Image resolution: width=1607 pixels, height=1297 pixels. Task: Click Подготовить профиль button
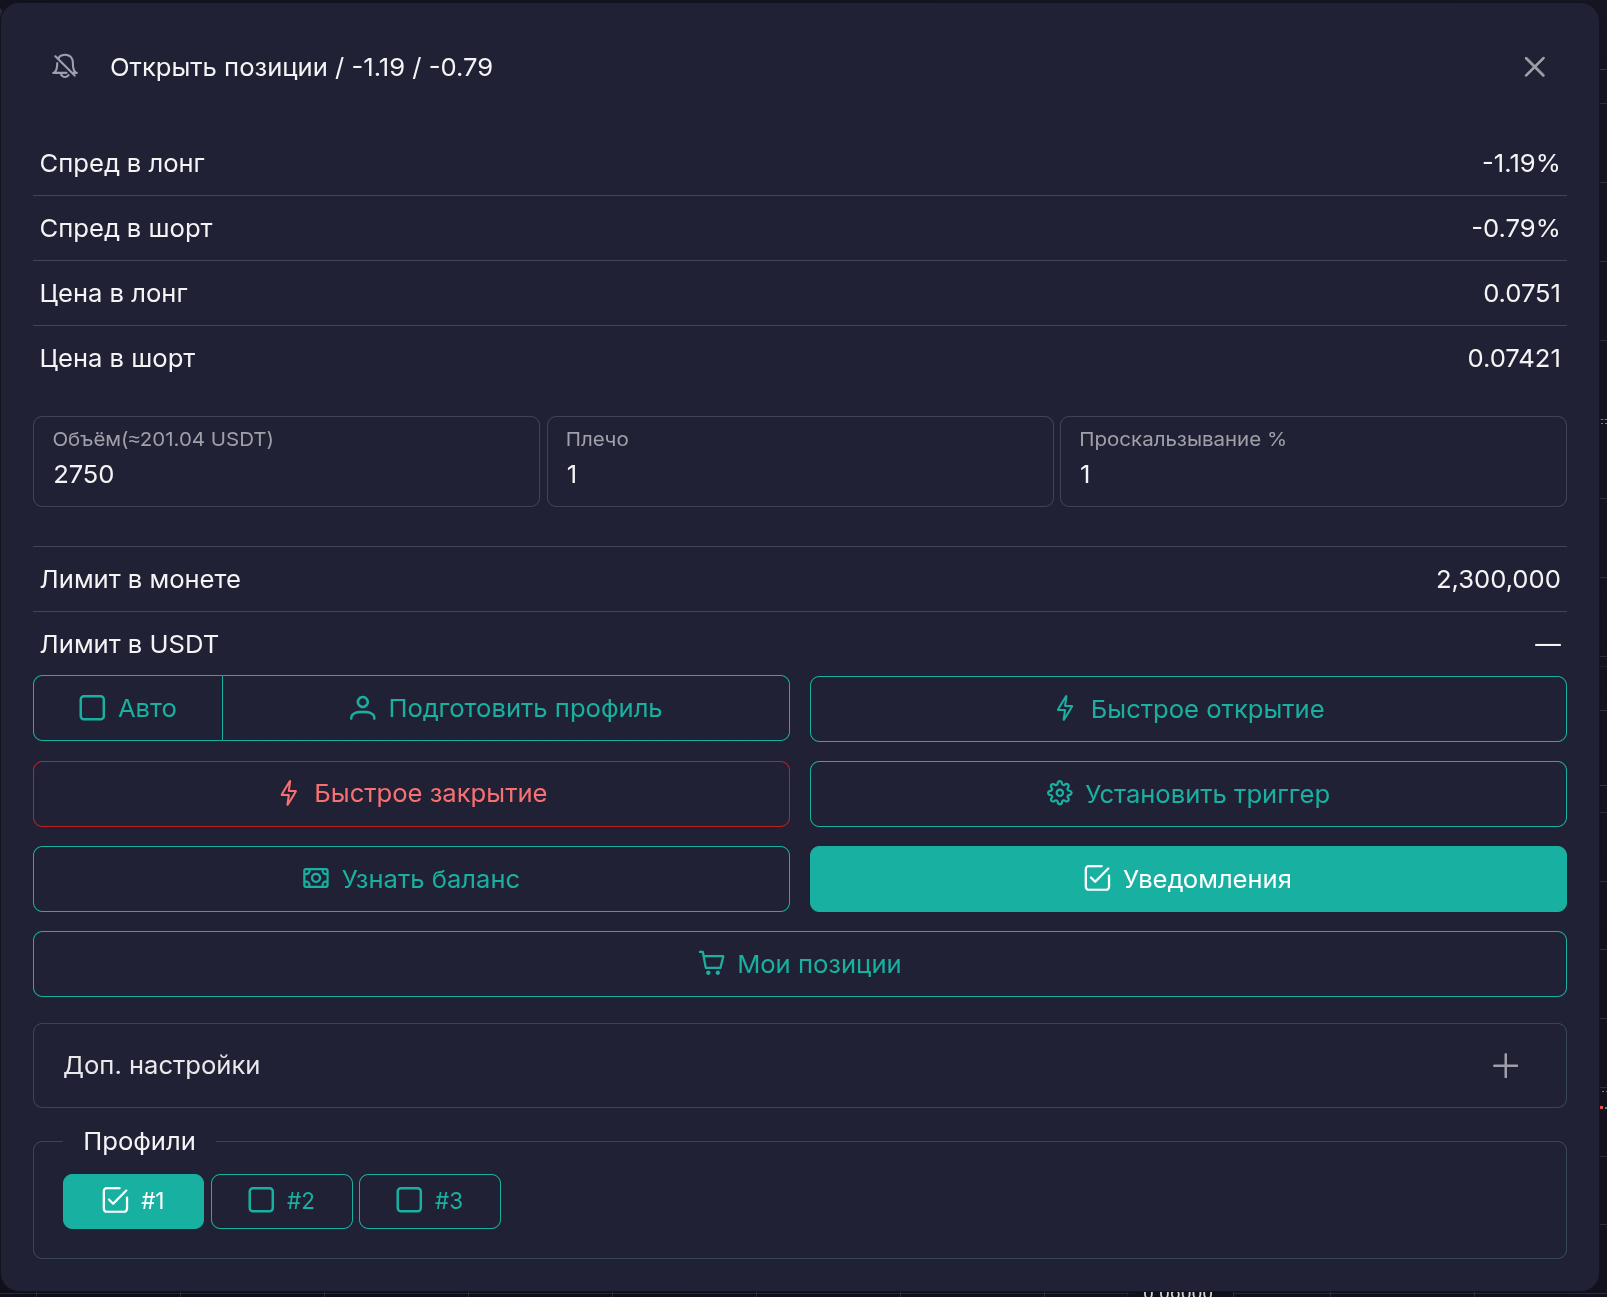[x=506, y=708]
